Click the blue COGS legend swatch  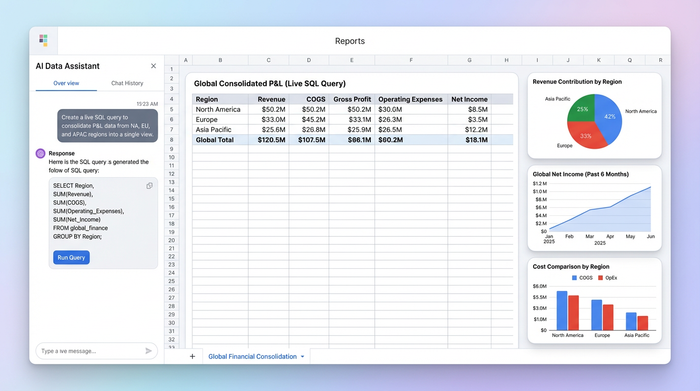click(574, 278)
